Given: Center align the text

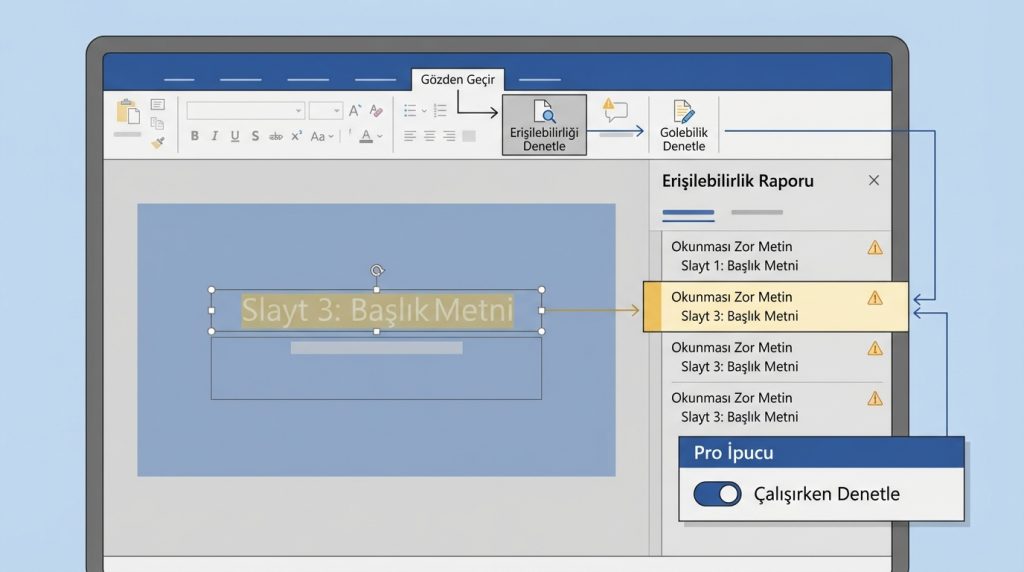Looking at the screenshot, I should click(430, 136).
